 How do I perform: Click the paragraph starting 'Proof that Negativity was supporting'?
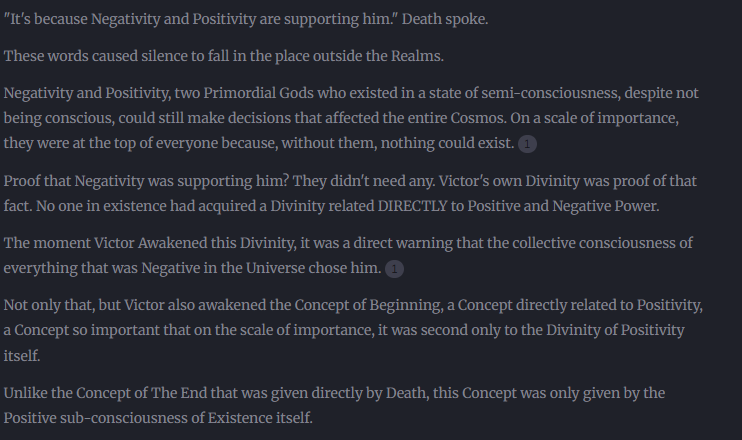click(x=350, y=194)
